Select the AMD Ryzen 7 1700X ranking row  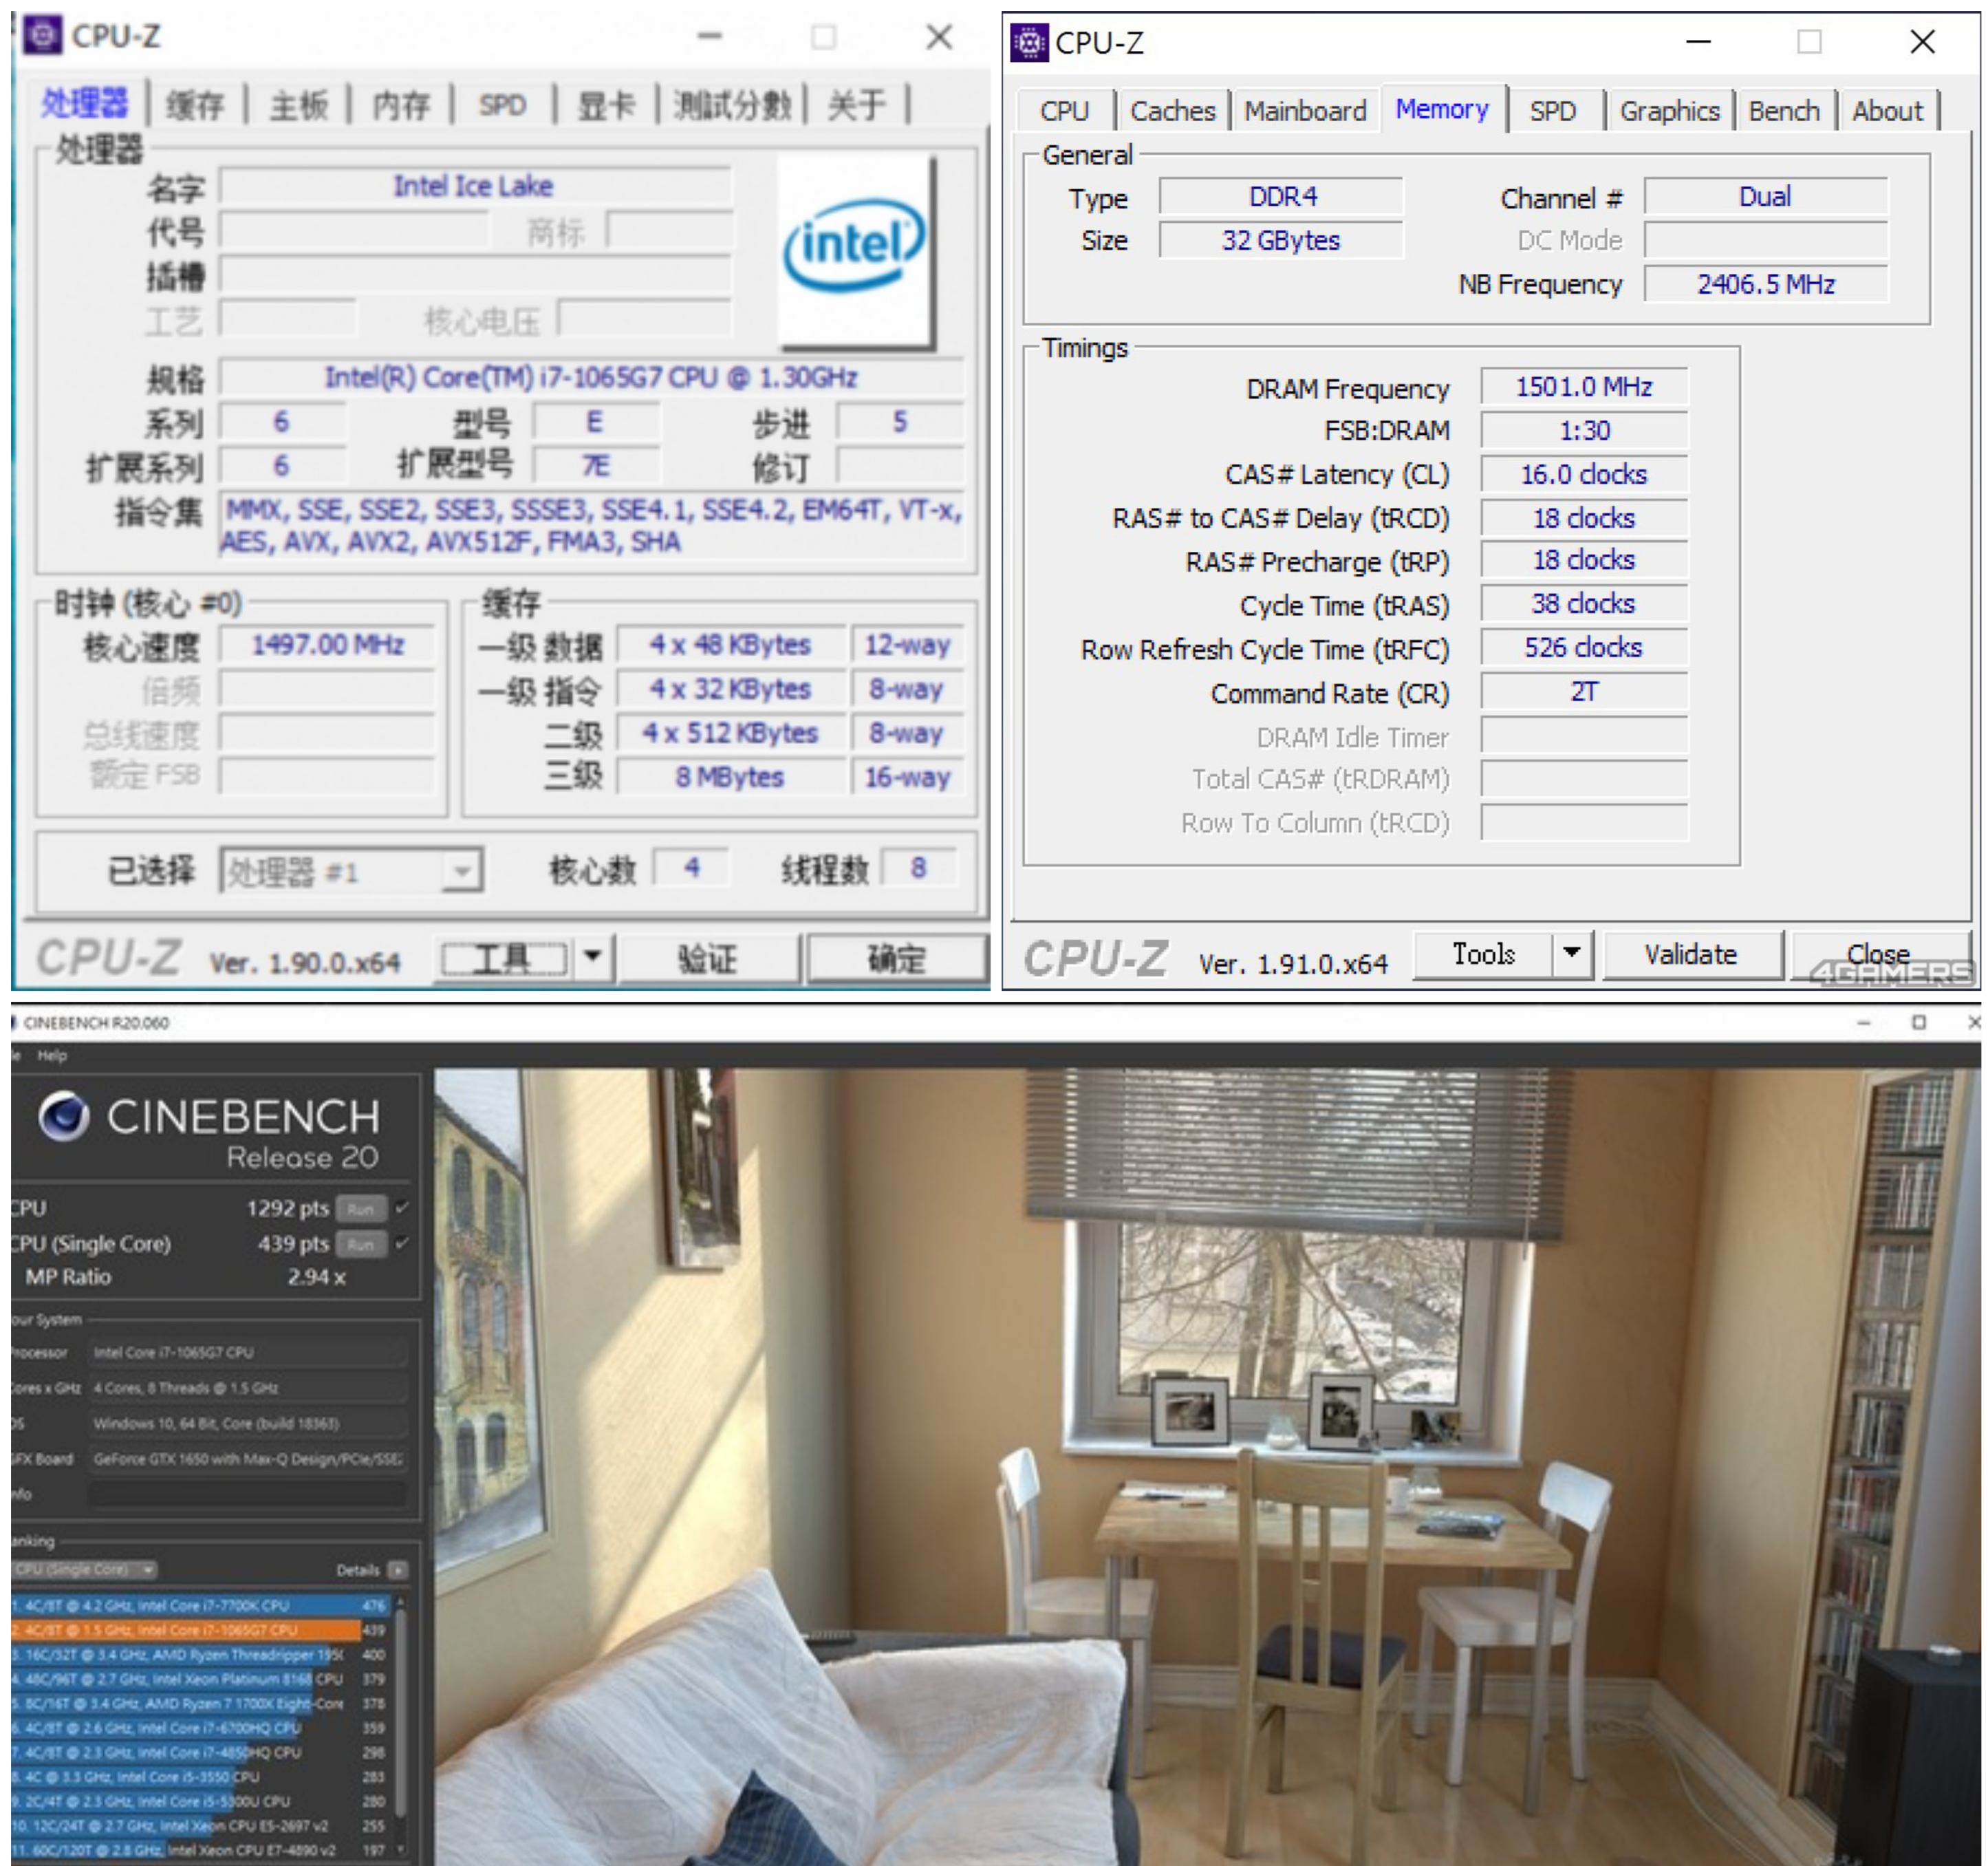(200, 1704)
